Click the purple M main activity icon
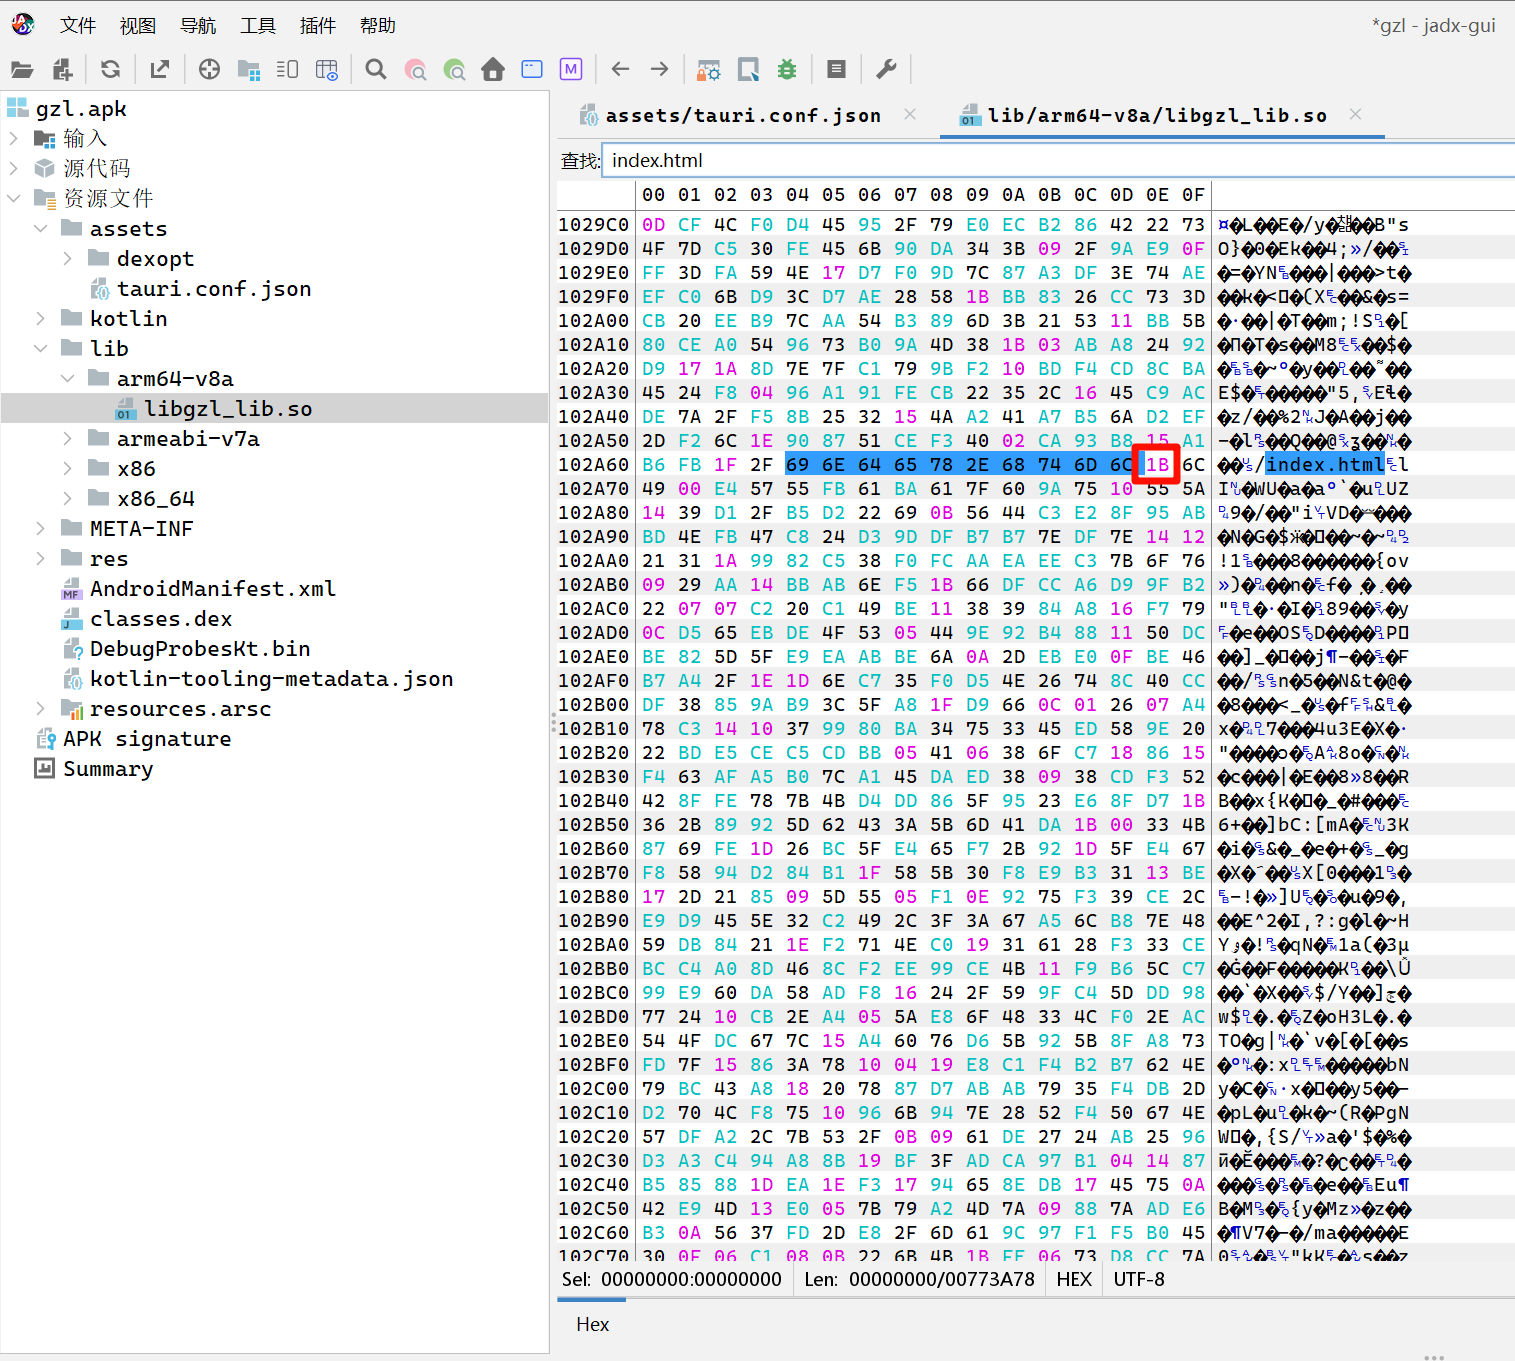The image size is (1515, 1361). click(571, 69)
